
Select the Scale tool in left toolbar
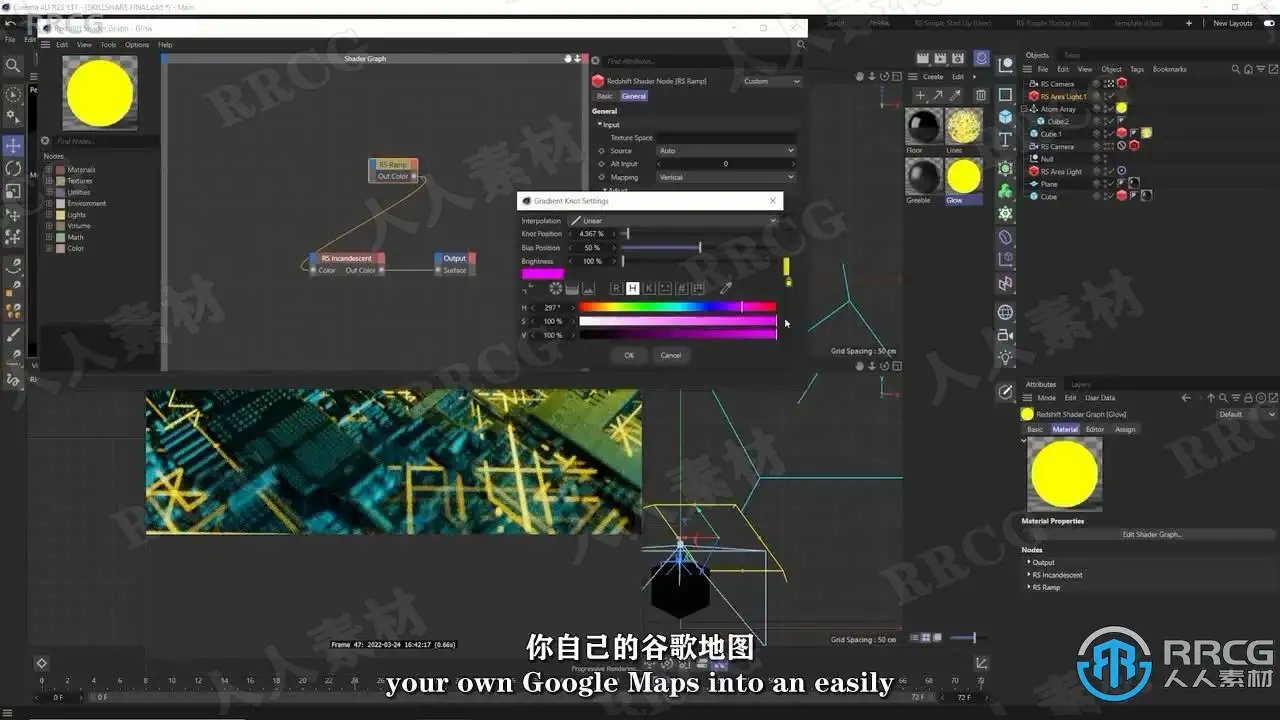tap(13, 192)
